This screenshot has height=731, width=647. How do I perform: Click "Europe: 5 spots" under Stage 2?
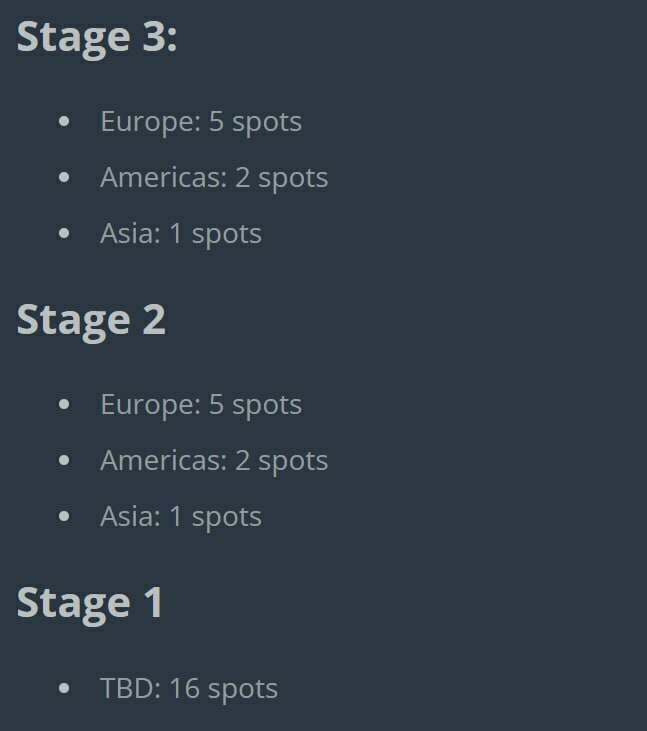[200, 405]
